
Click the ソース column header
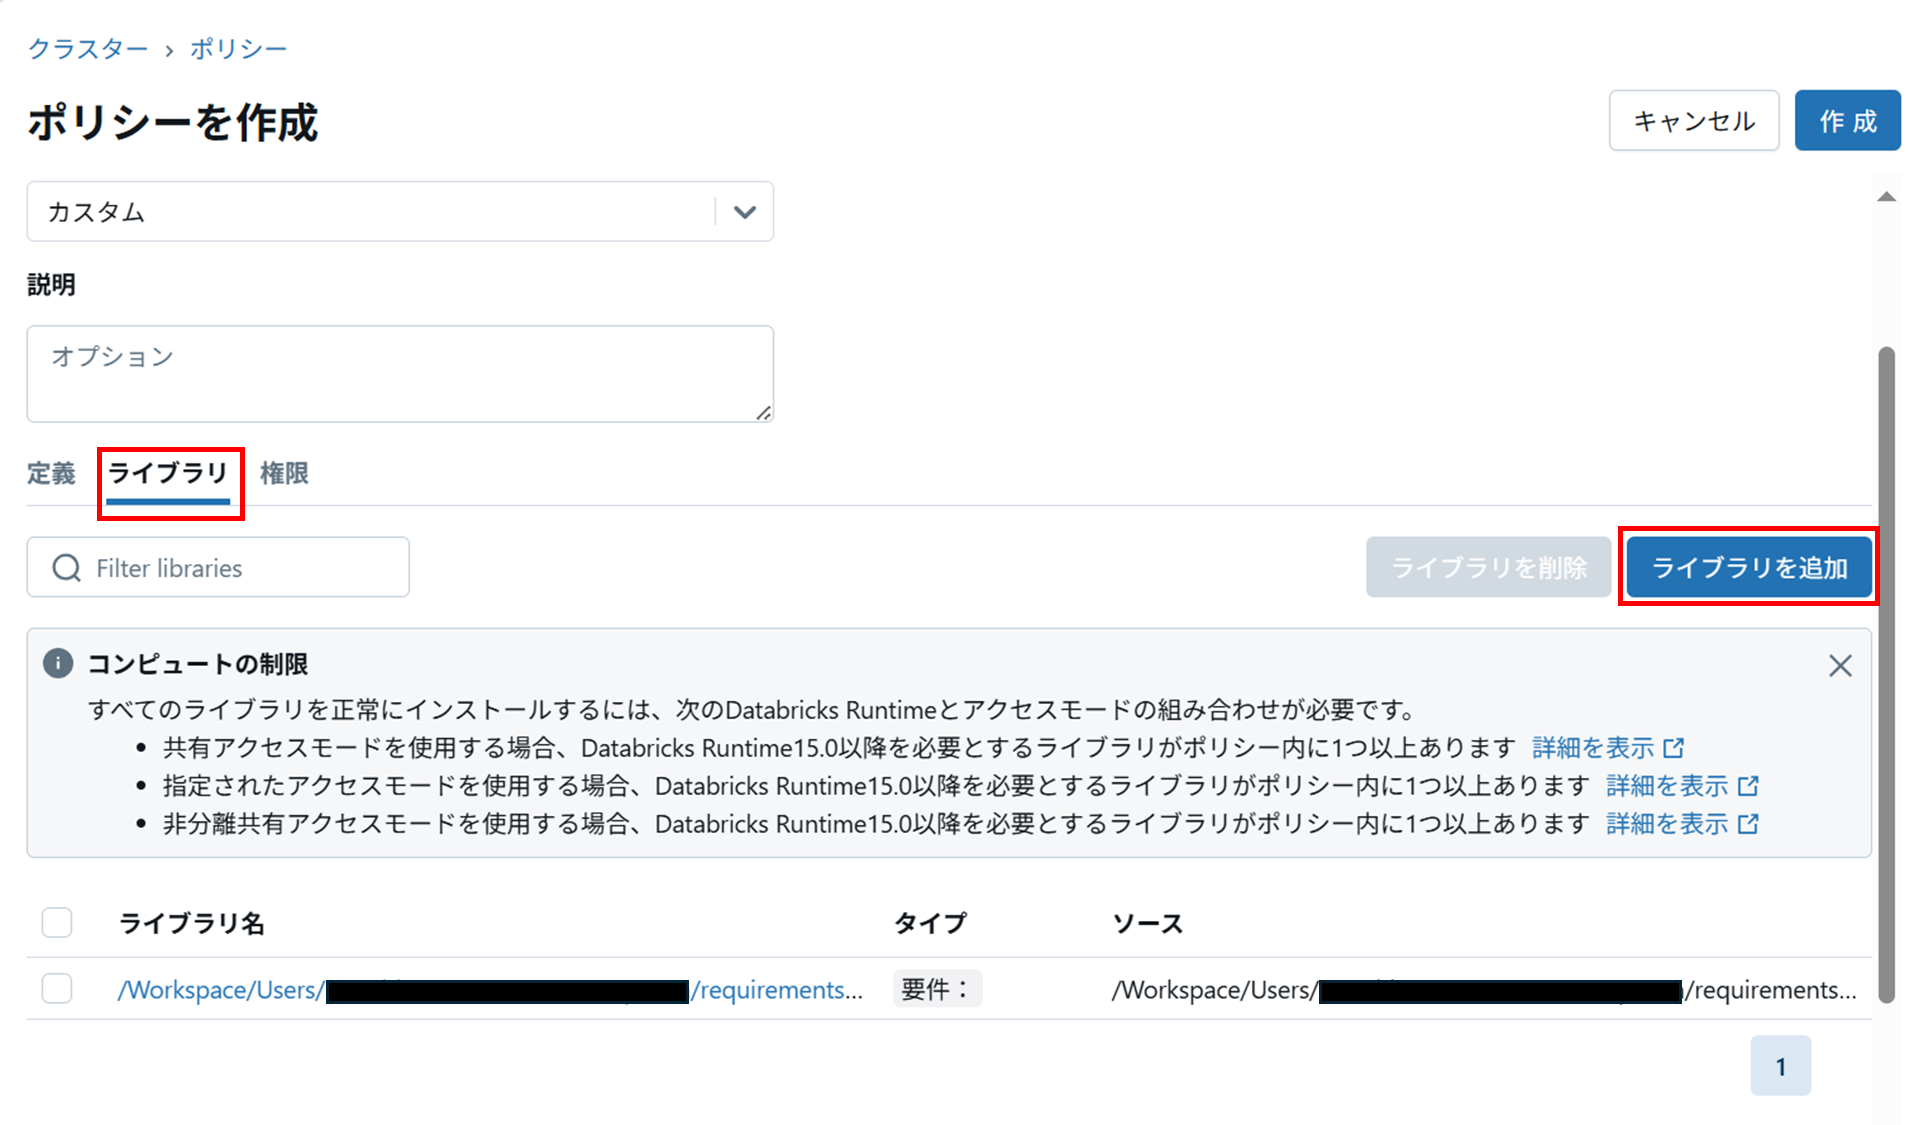[1147, 923]
